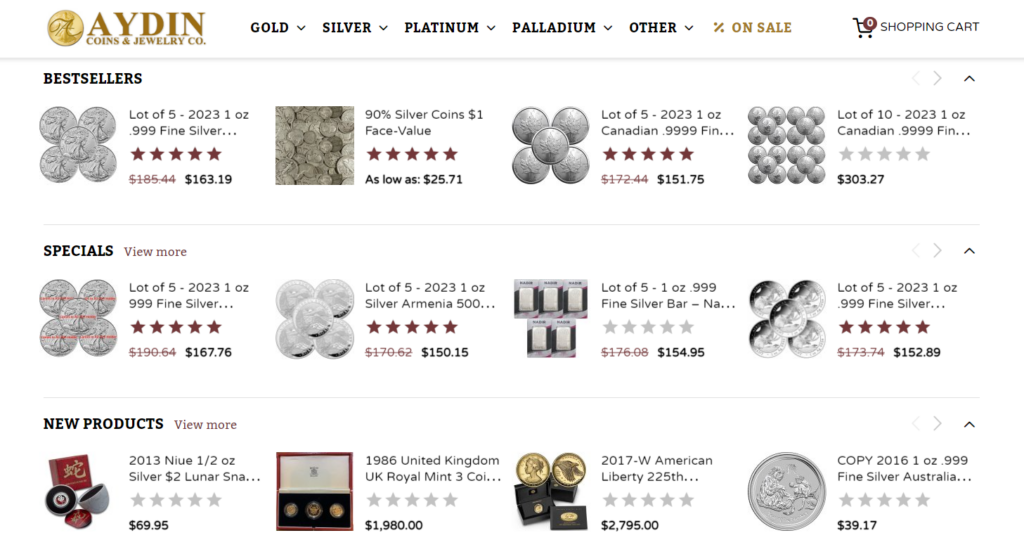The height and width of the screenshot is (559, 1024).
Task: Show next Bestsellers items with right arrow
Action: point(937,78)
